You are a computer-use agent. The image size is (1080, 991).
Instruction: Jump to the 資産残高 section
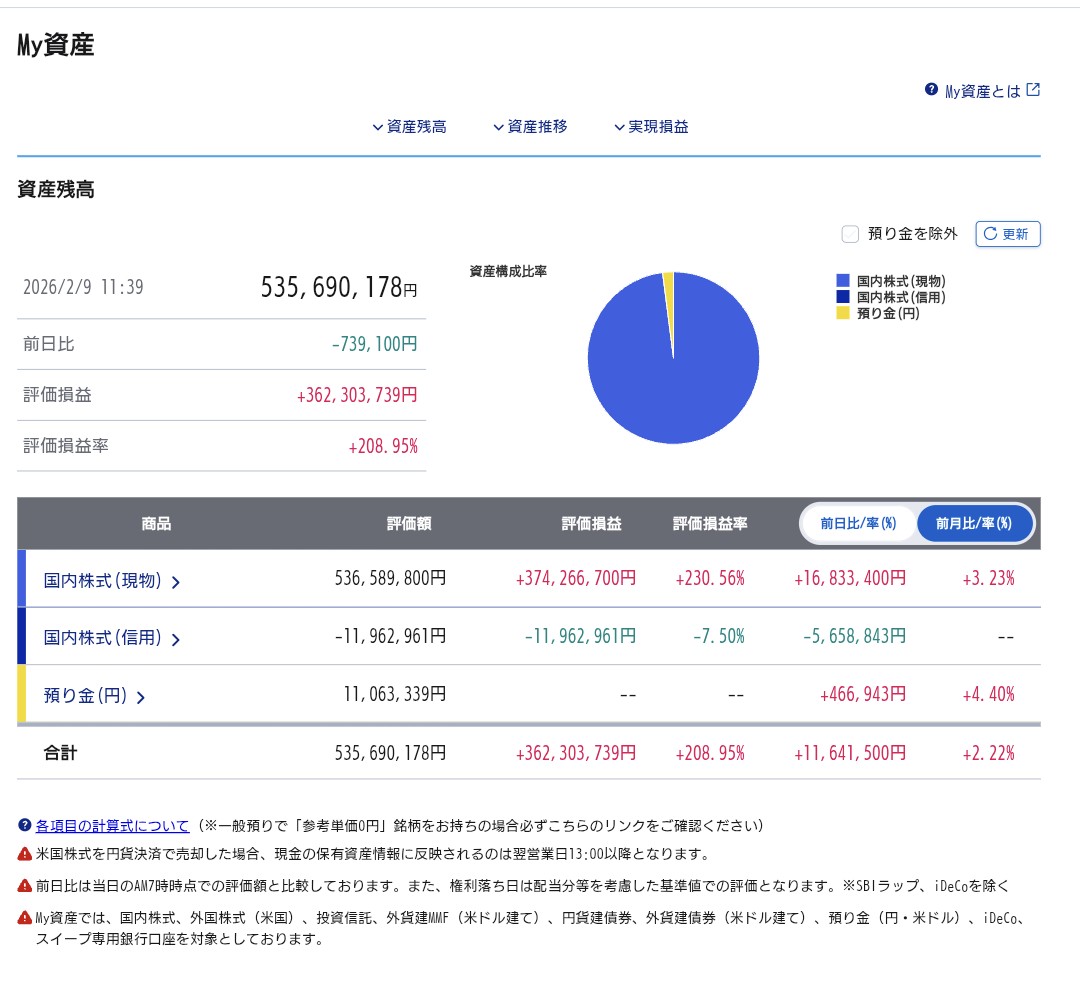tap(409, 127)
